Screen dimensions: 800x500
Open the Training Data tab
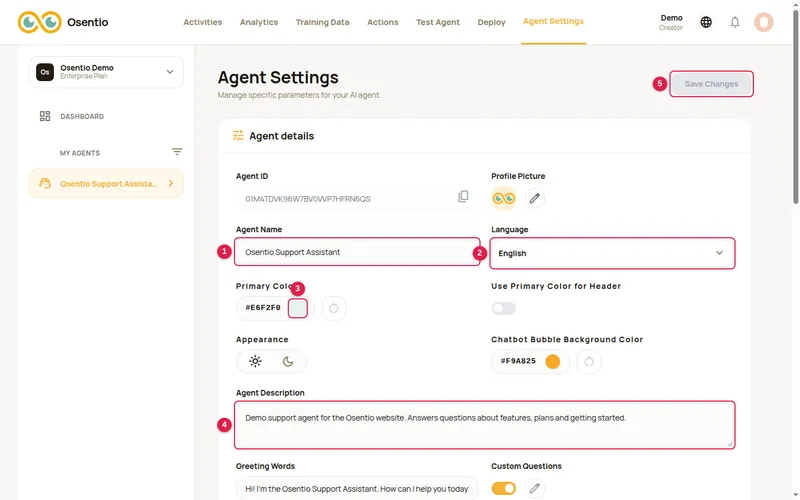pyautogui.click(x=322, y=22)
